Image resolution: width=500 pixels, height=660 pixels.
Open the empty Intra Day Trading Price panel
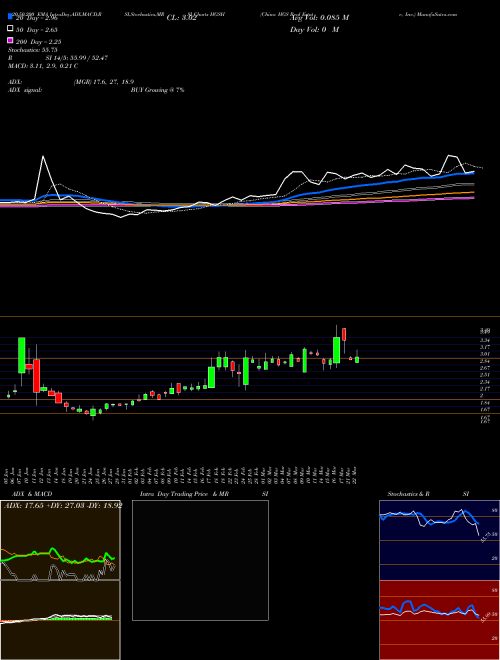(200, 560)
